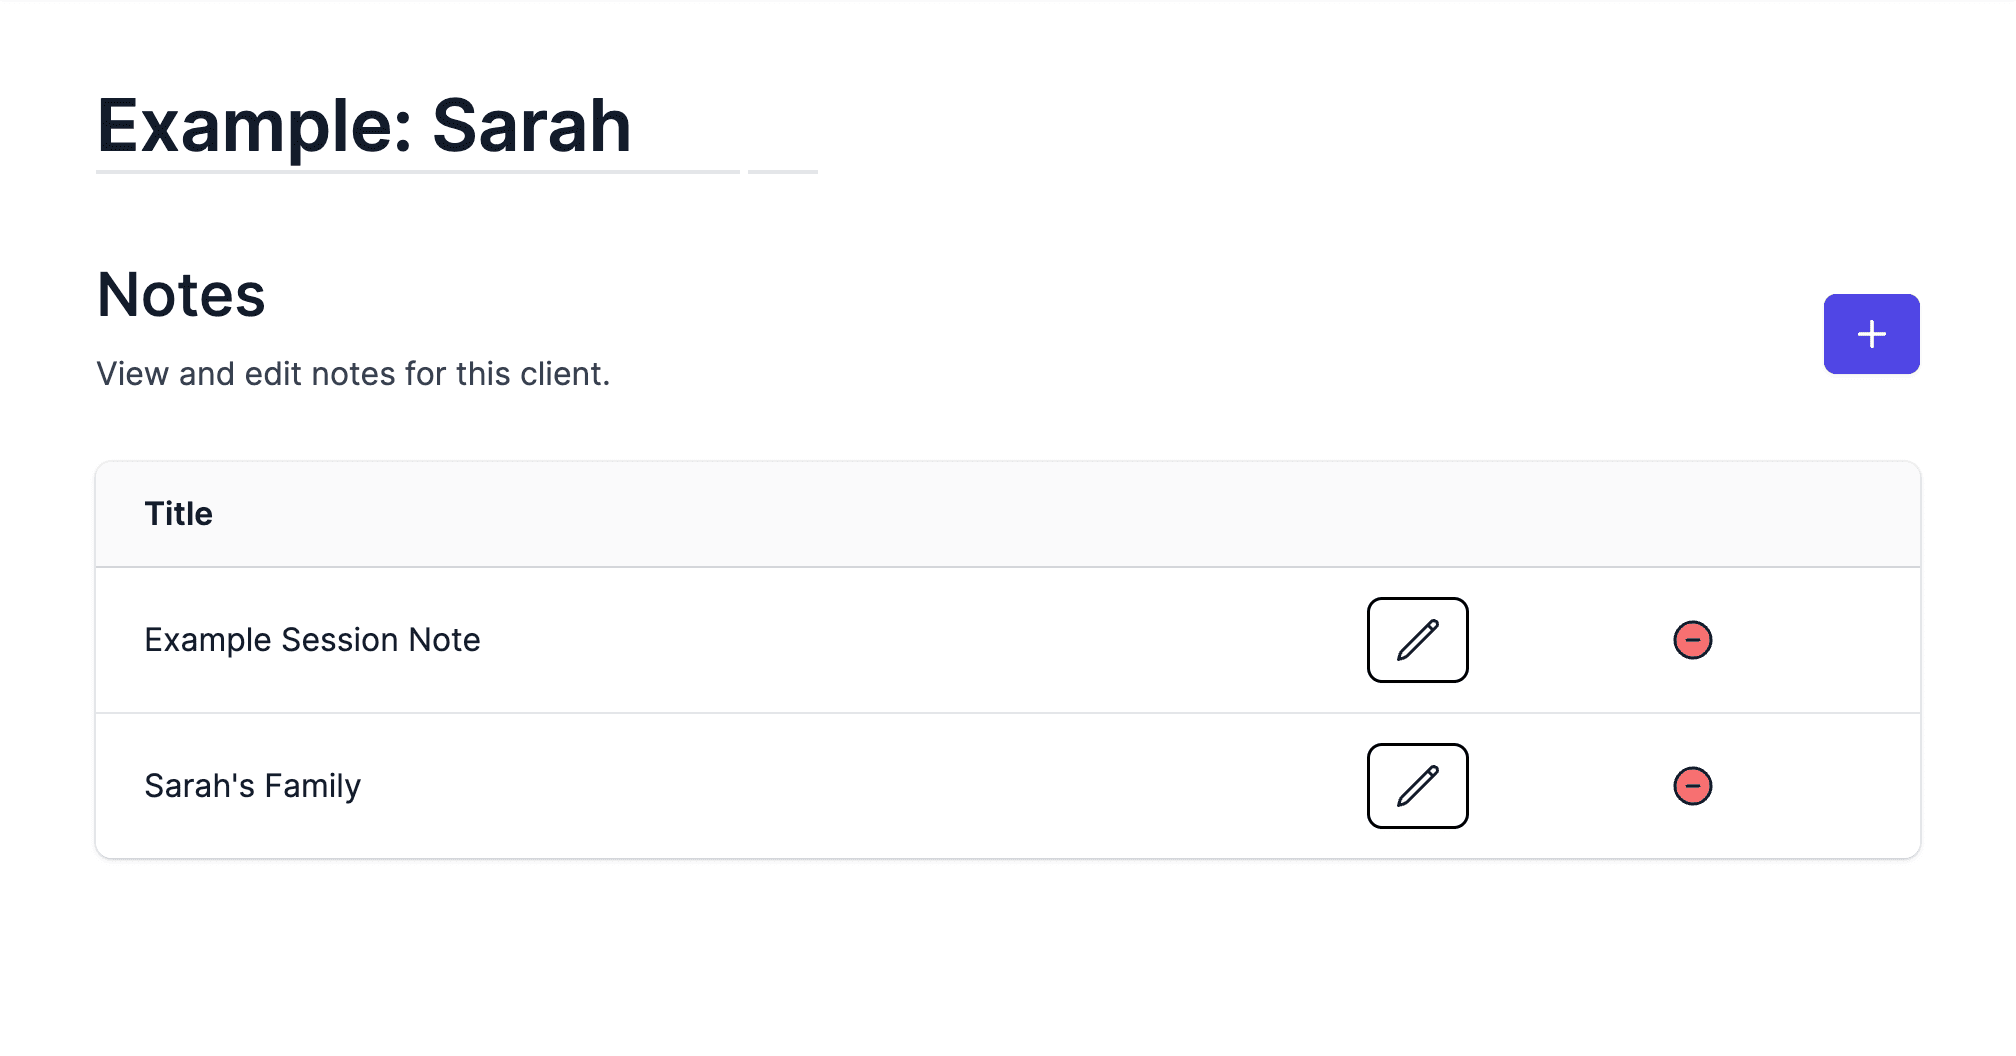This screenshot has width=2016, height=1056.
Task: Click the name "Sarah" in the page heading
Action: click(531, 127)
